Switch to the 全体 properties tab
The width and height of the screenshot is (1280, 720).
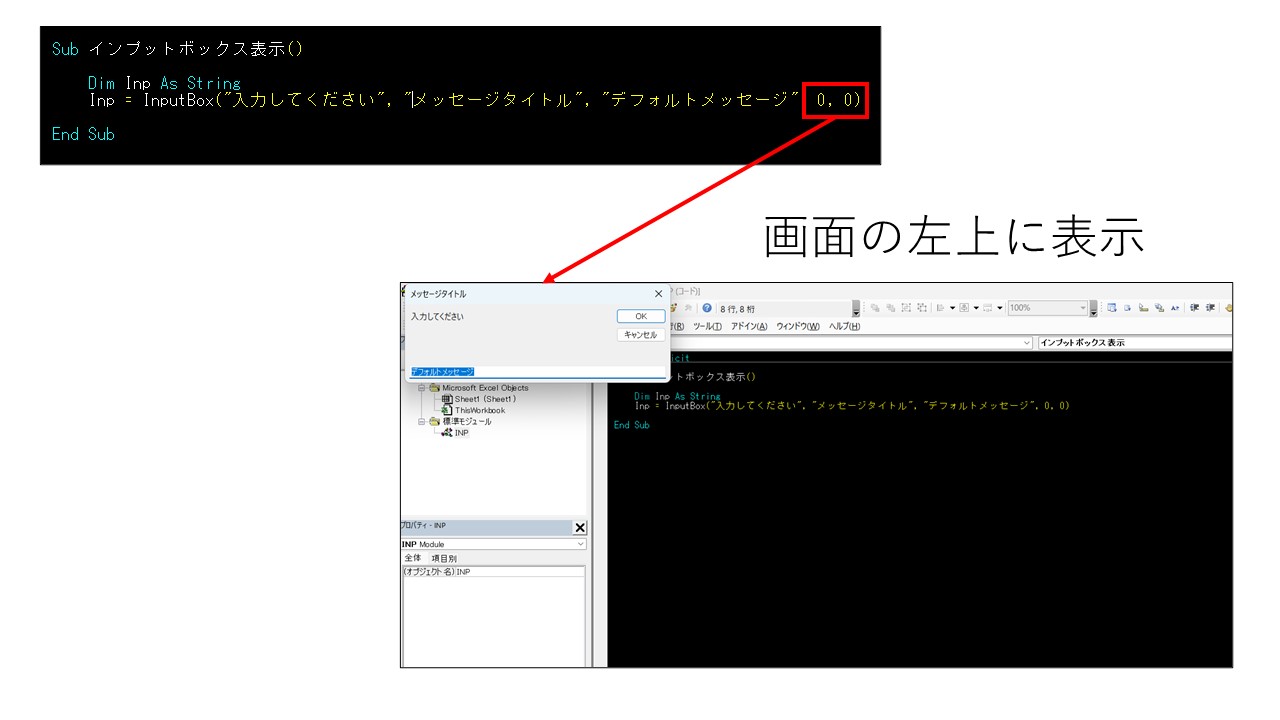[412, 558]
